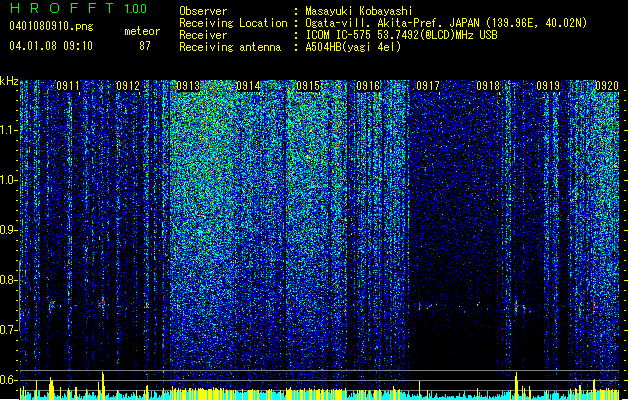Click the 'Observer' field label

point(203,11)
